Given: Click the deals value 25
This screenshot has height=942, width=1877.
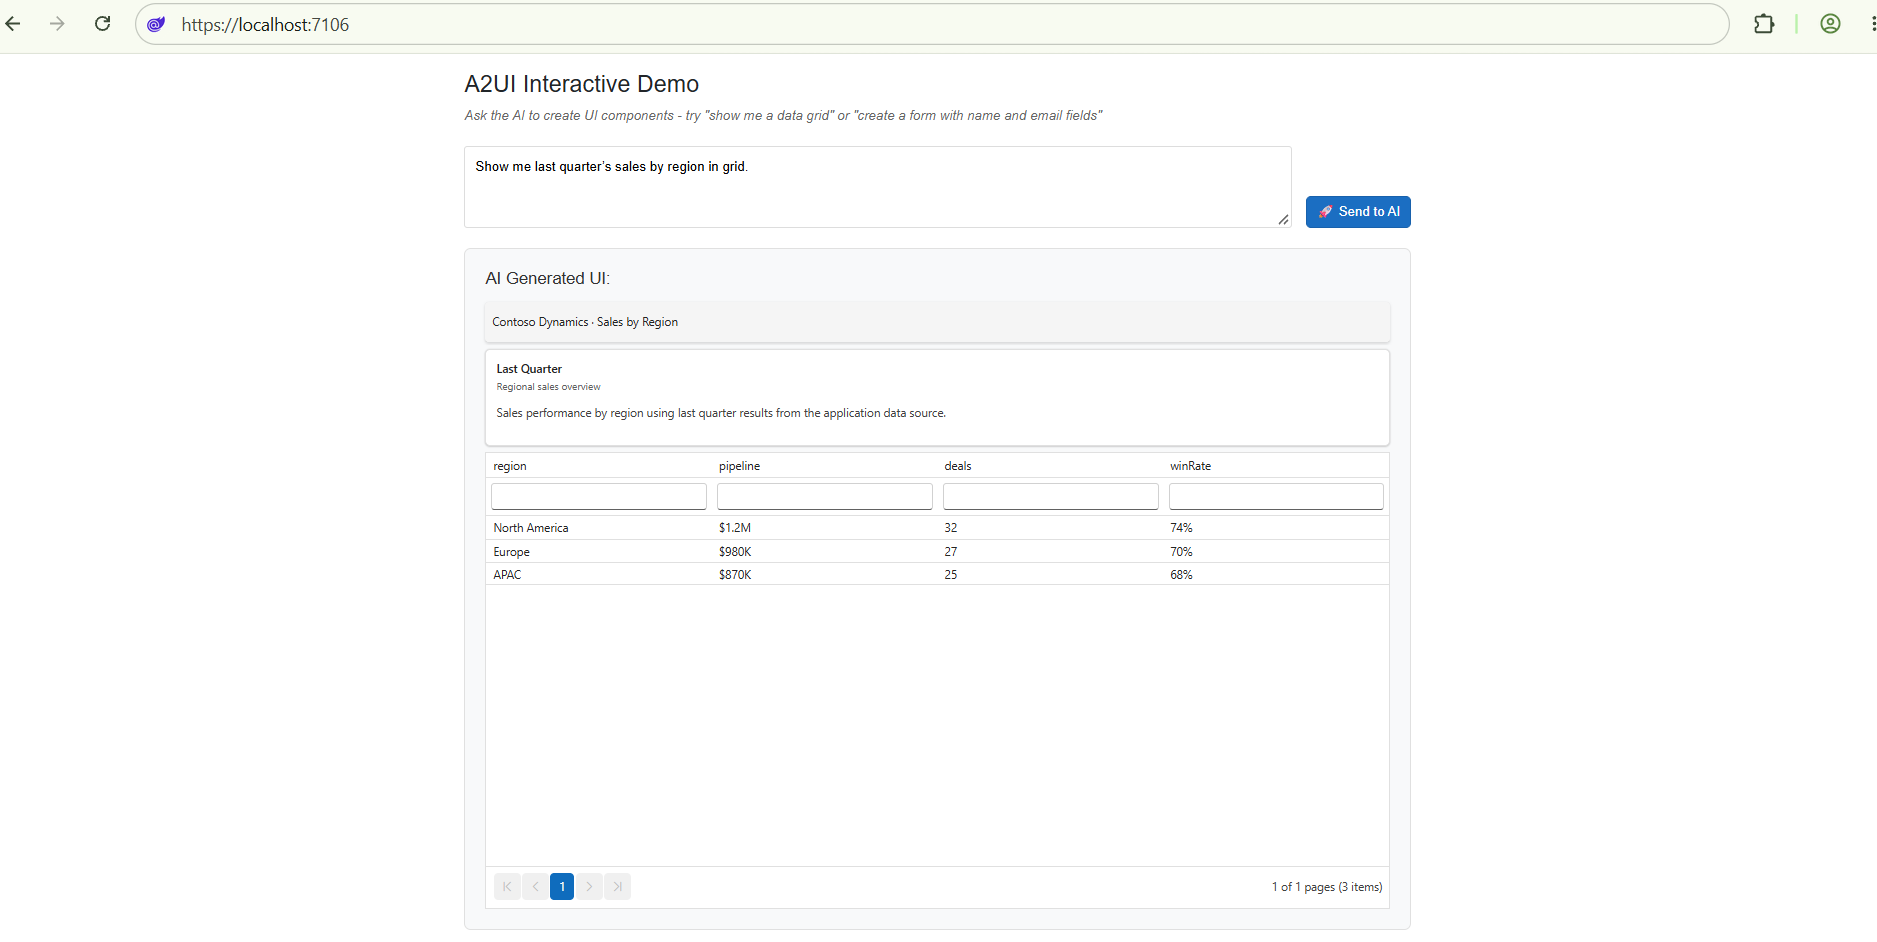Looking at the screenshot, I should 951,575.
